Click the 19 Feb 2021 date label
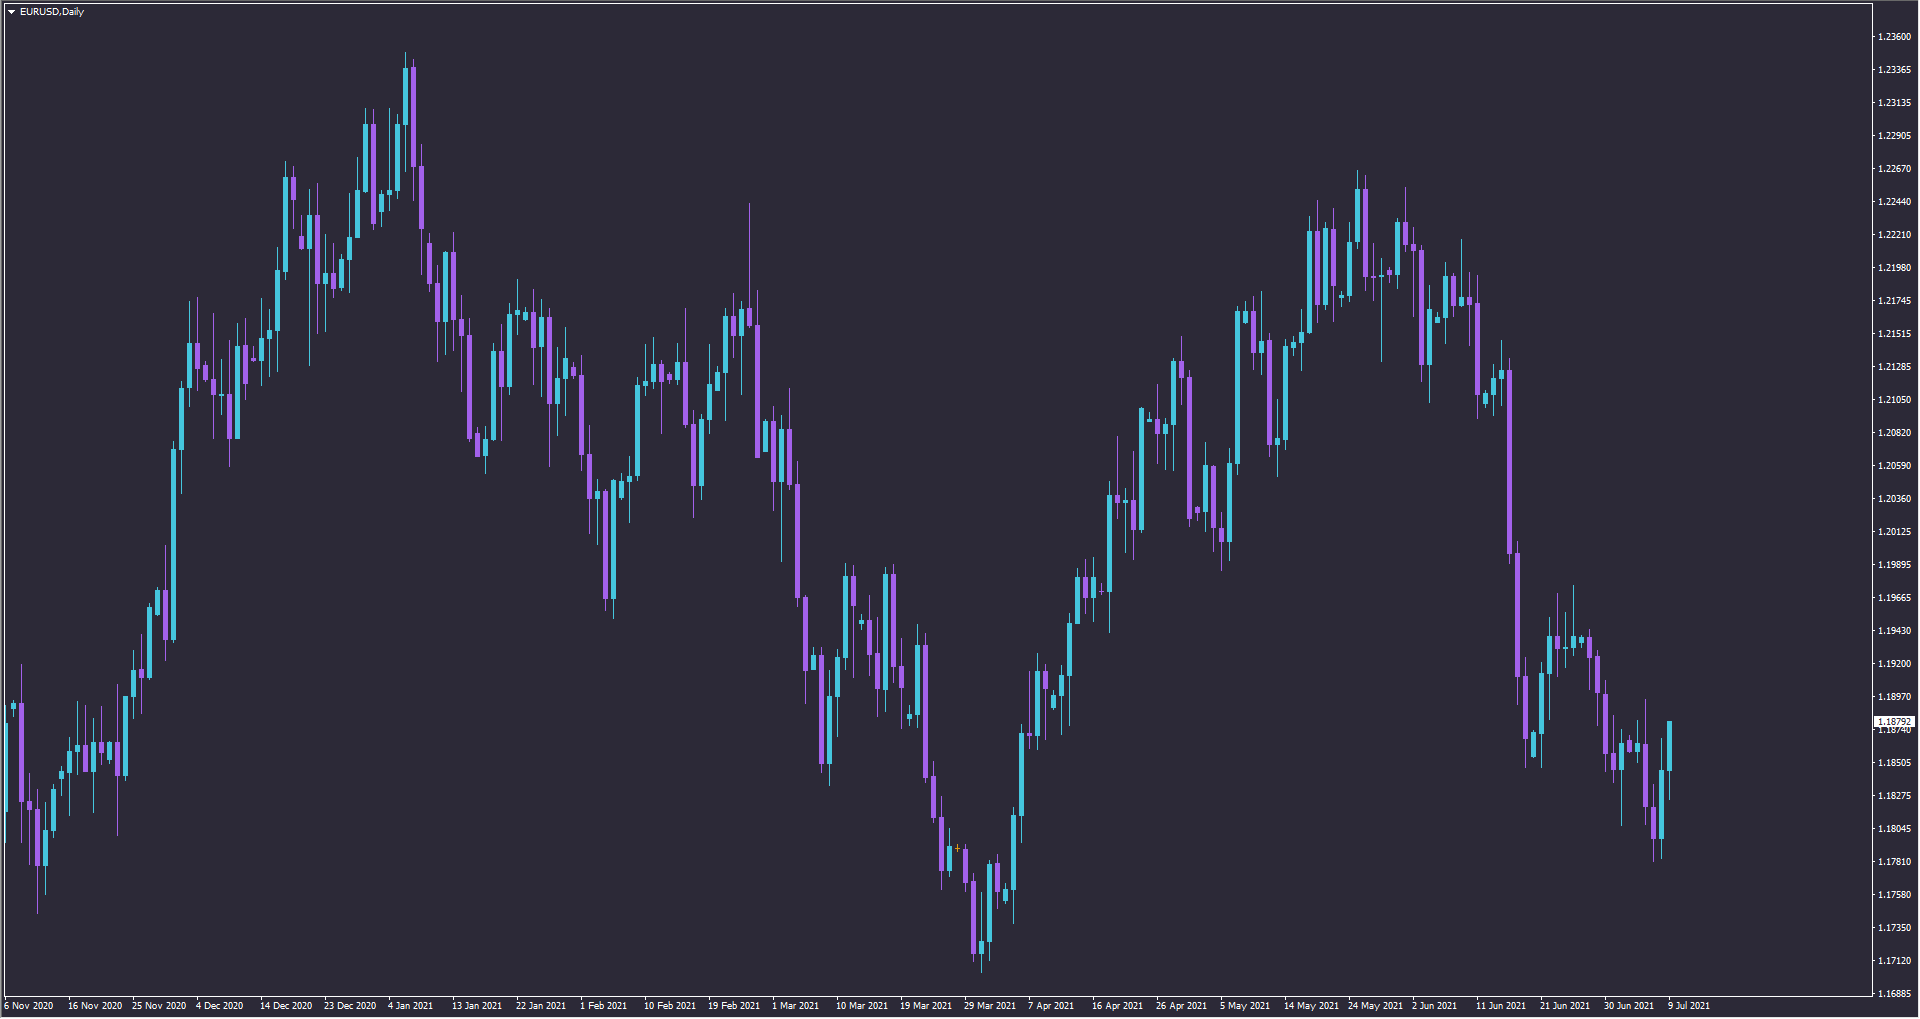Image resolution: width=1920 pixels, height=1019 pixels. click(734, 1006)
